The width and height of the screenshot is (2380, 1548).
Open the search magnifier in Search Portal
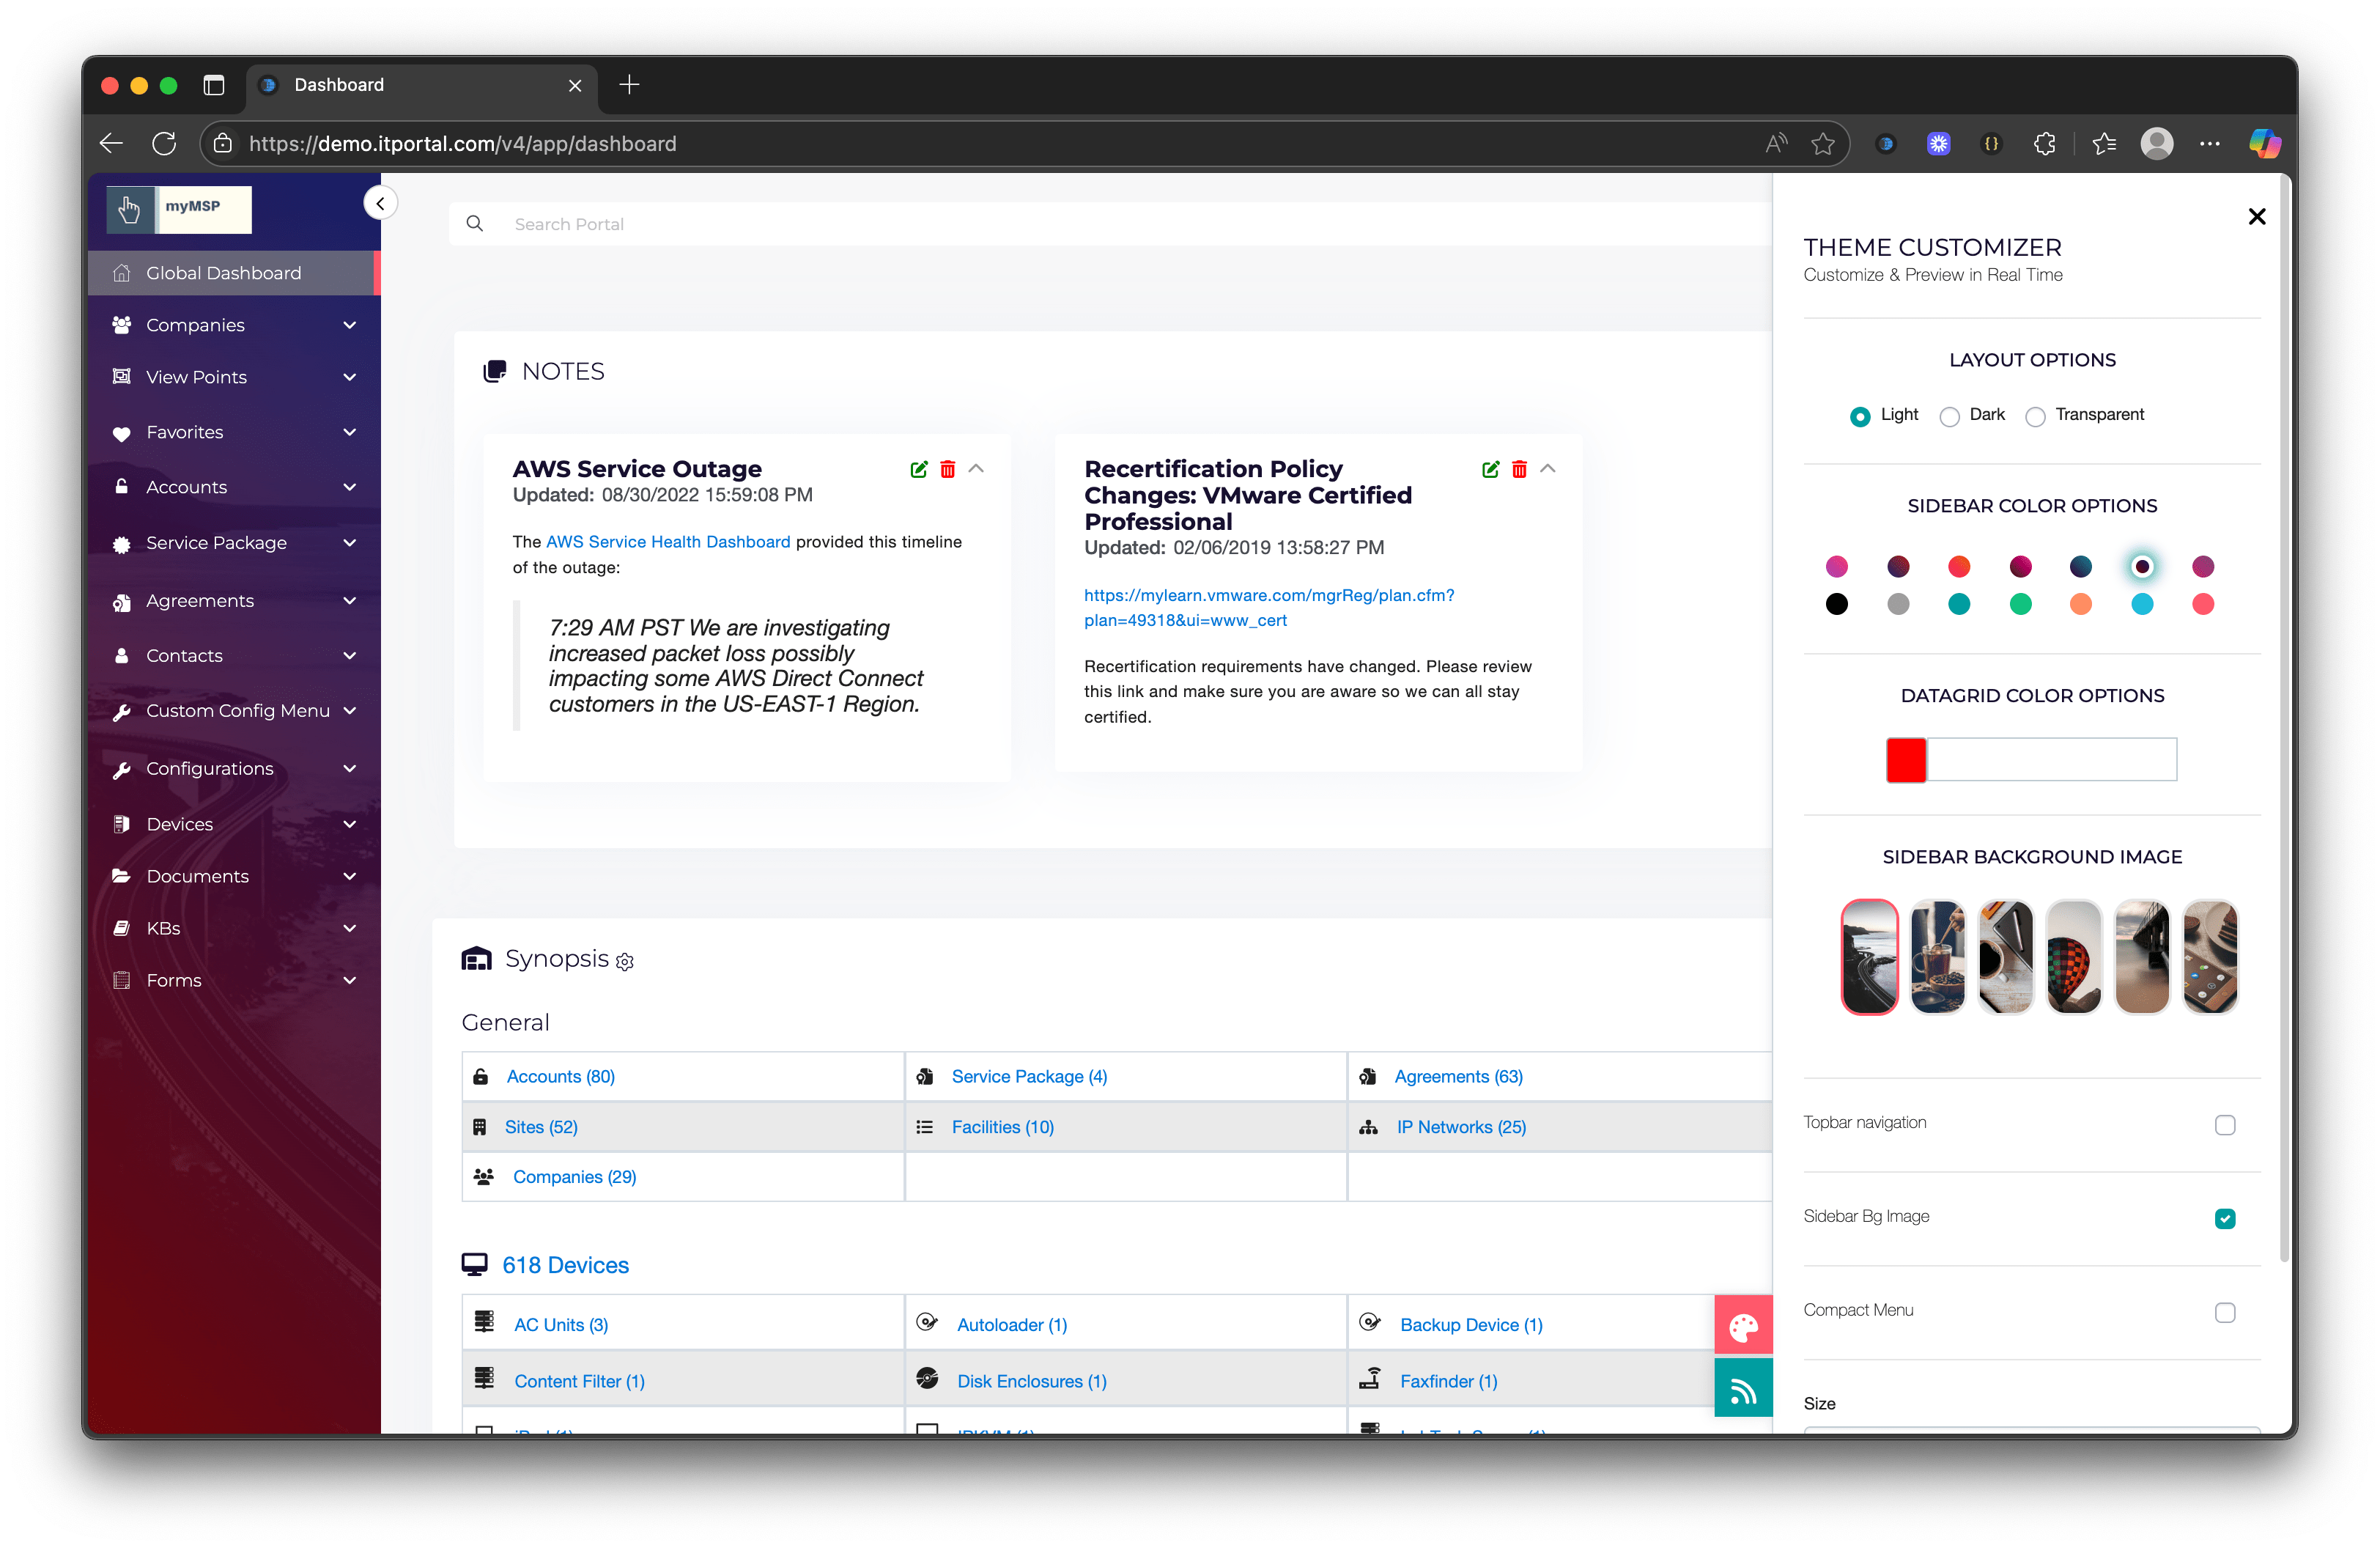pos(475,223)
